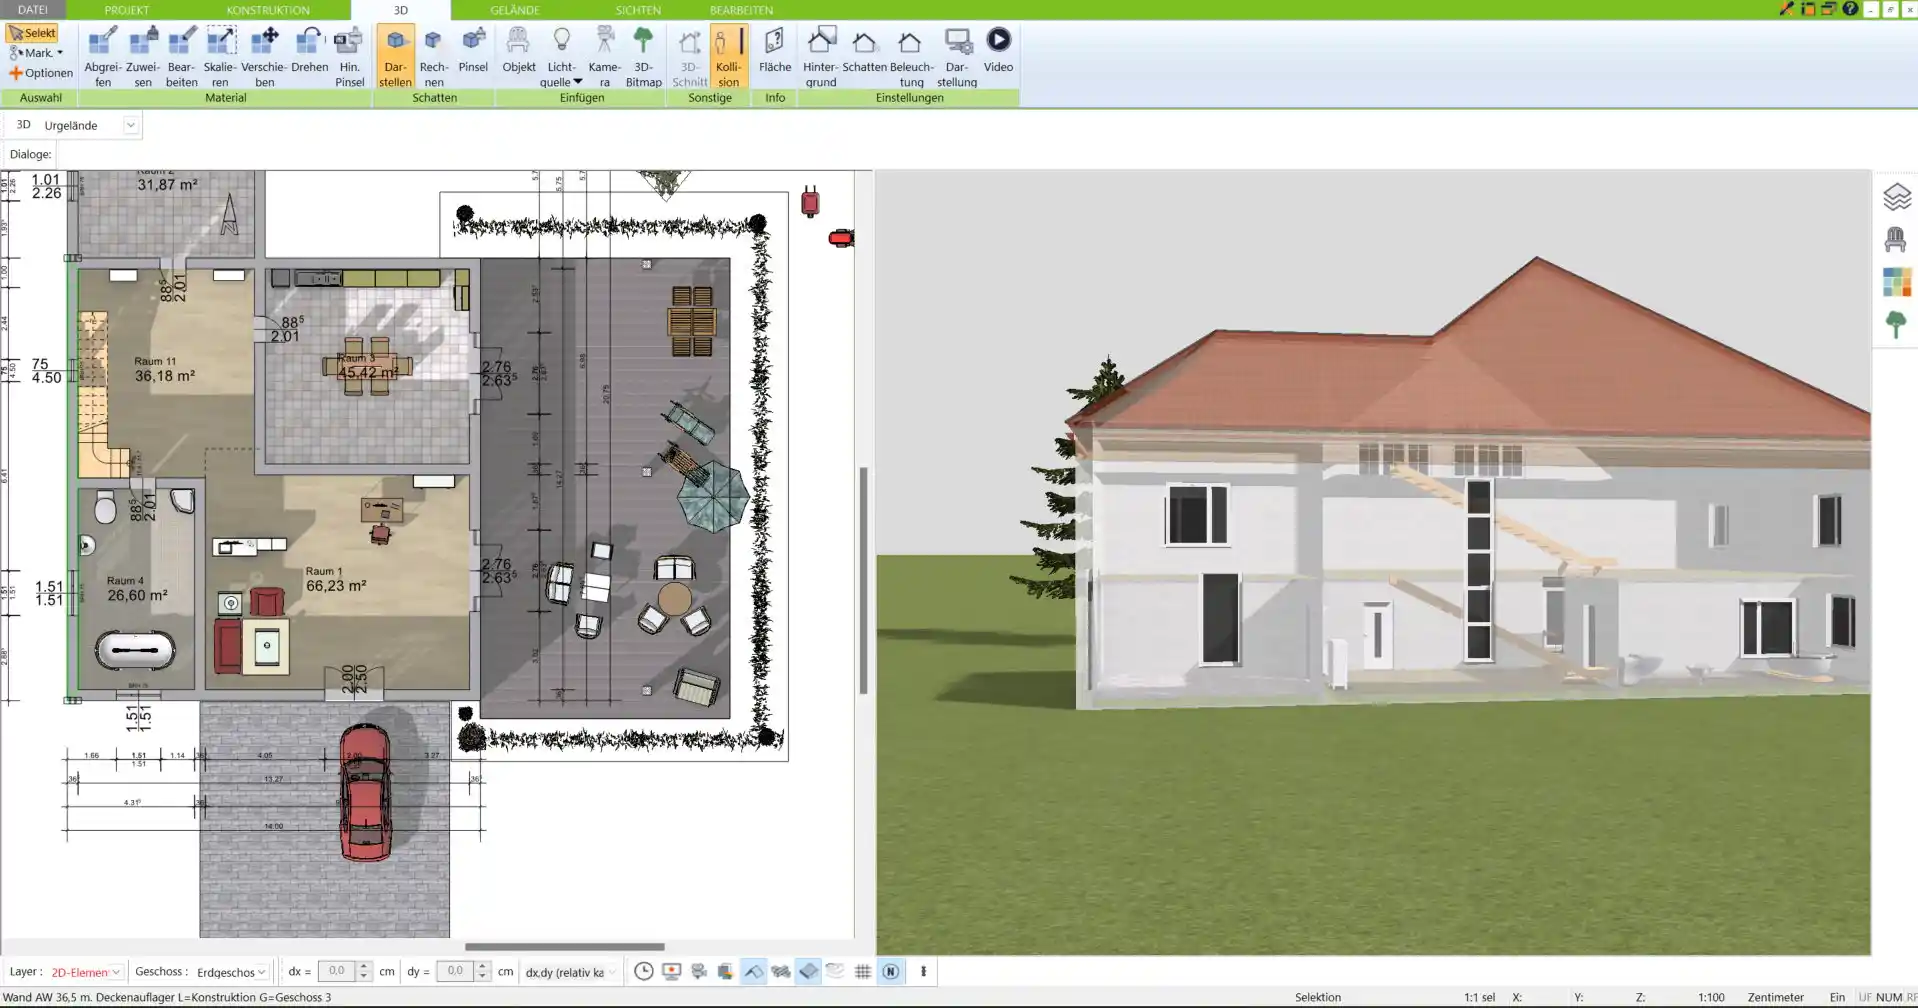1918x1008 pixels.
Task: Open the material palette icon in sidebar
Action: coord(1896,282)
